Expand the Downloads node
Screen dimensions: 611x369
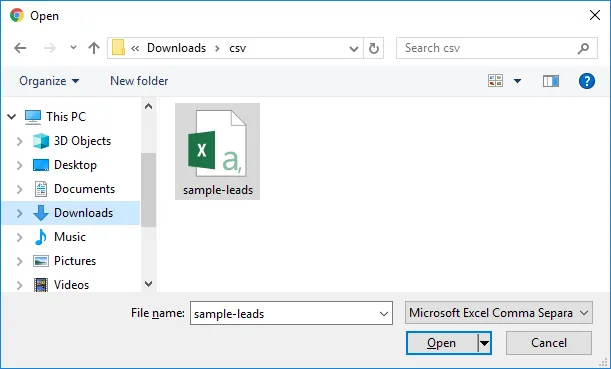click(19, 213)
